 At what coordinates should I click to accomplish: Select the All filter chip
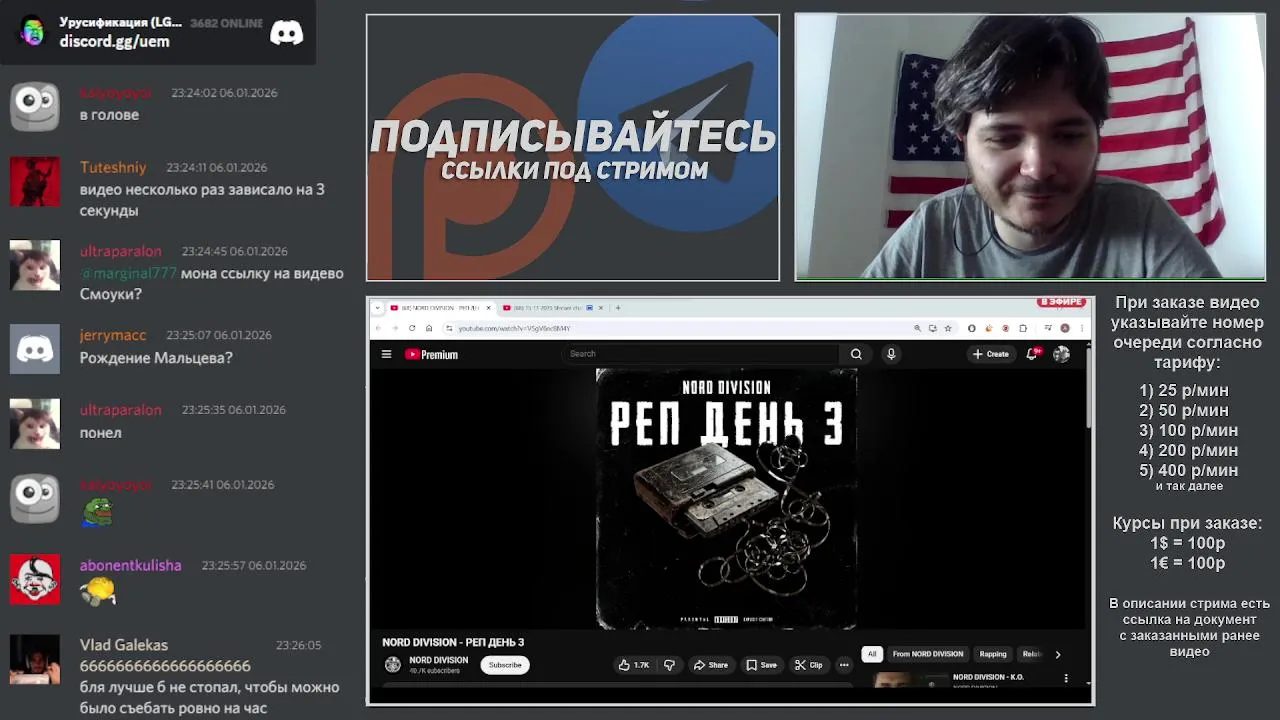tap(872, 654)
